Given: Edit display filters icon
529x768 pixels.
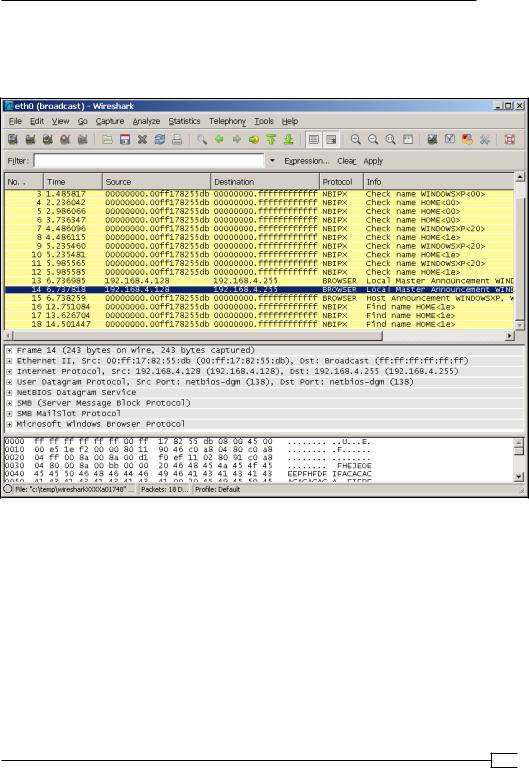Looking at the screenshot, I should point(450,140).
